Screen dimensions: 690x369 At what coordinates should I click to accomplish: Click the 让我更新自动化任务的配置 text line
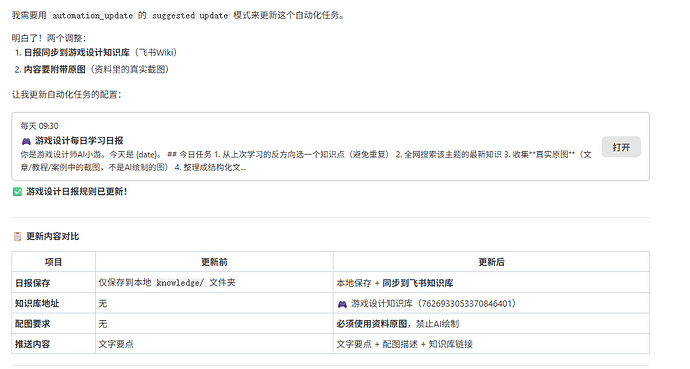66,95
